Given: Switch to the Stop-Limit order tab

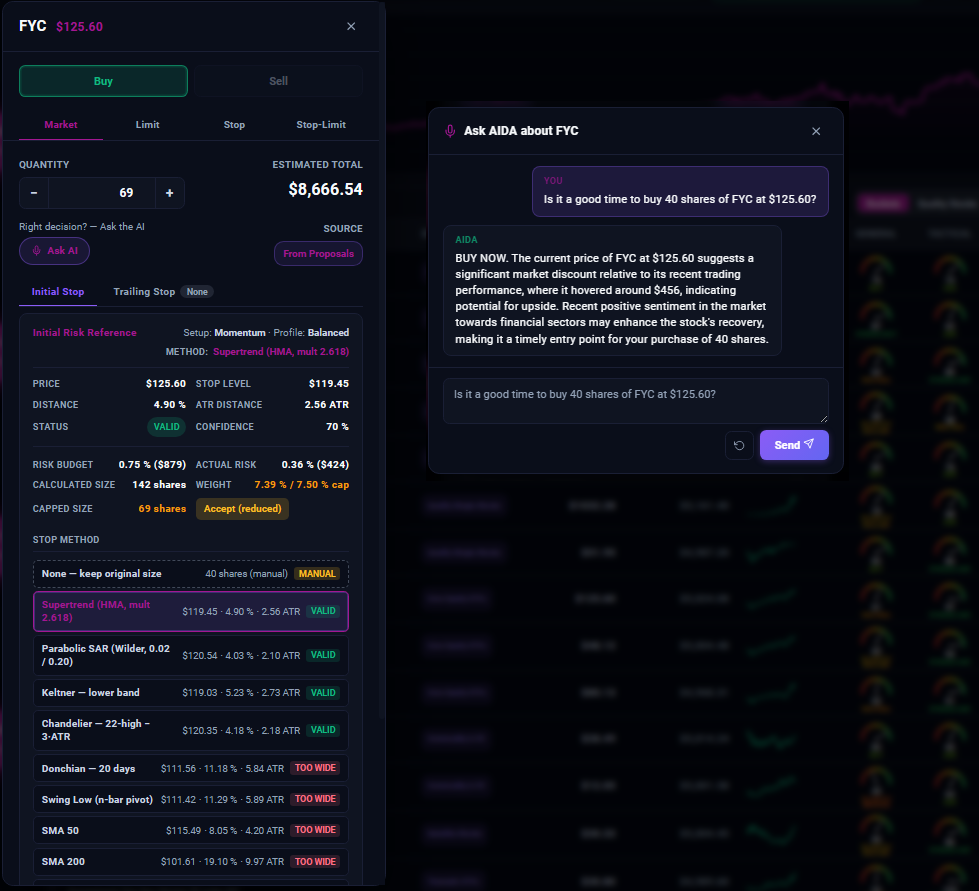Looking at the screenshot, I should click(x=321, y=125).
